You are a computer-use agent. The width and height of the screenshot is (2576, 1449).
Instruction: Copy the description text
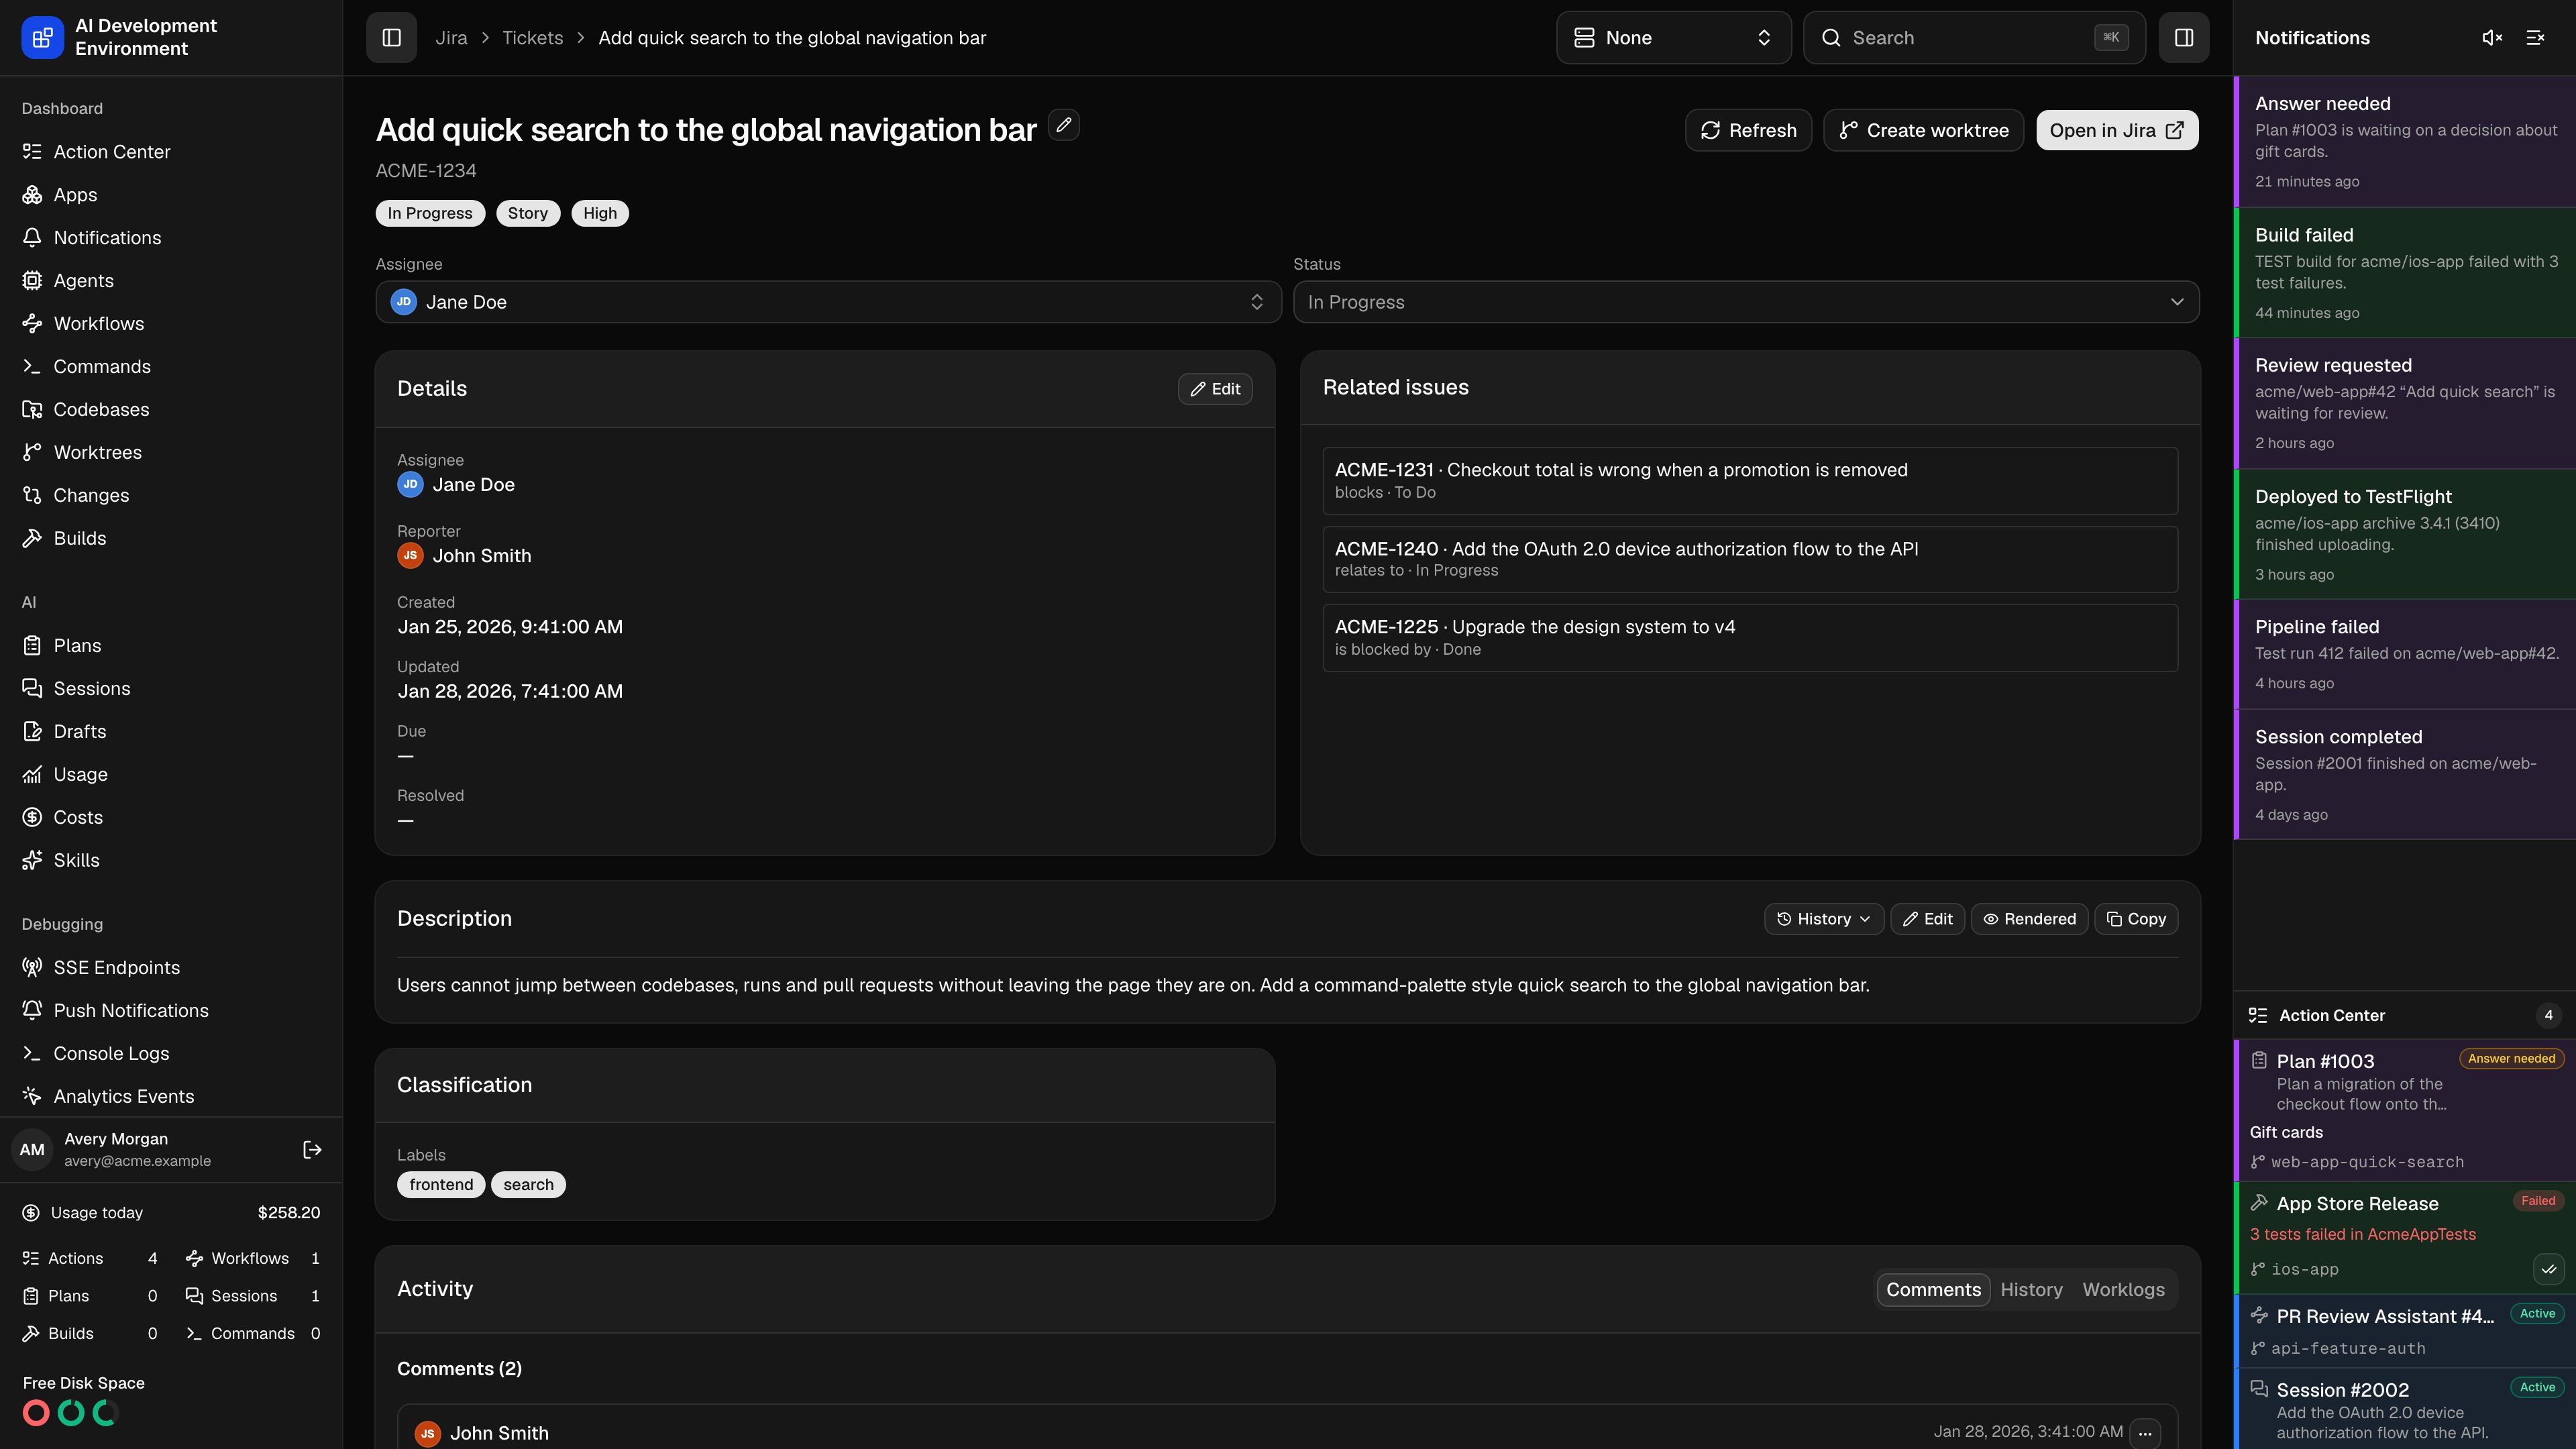[2136, 919]
